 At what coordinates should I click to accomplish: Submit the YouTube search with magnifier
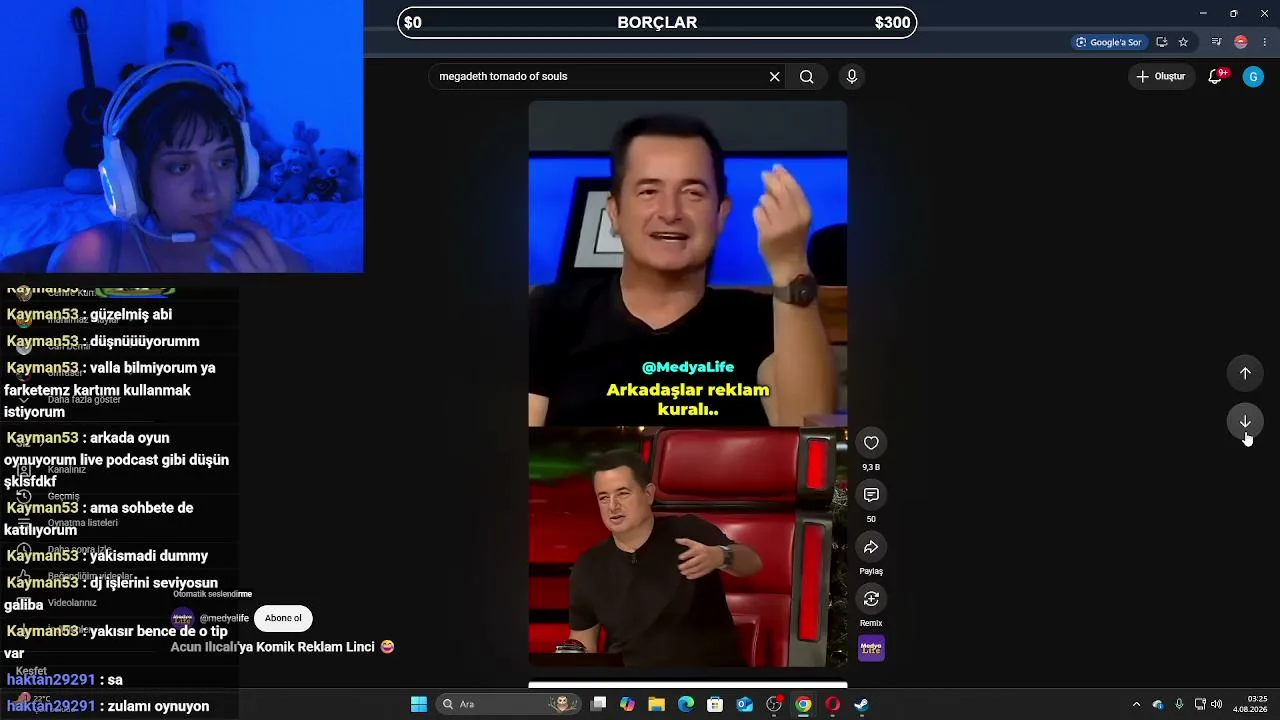click(807, 77)
